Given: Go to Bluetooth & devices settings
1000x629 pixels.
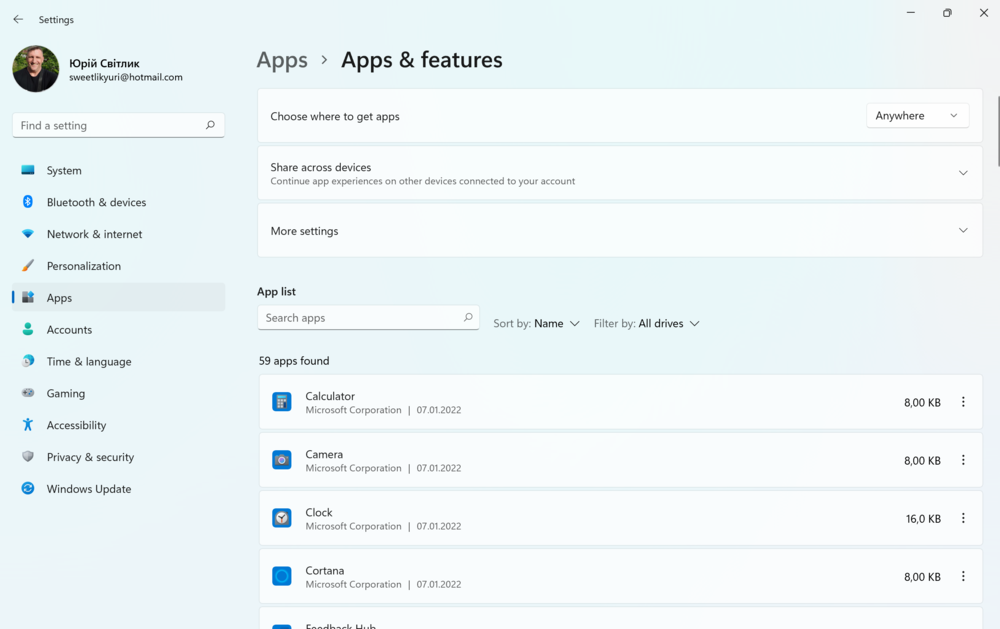Looking at the screenshot, I should coord(96,202).
